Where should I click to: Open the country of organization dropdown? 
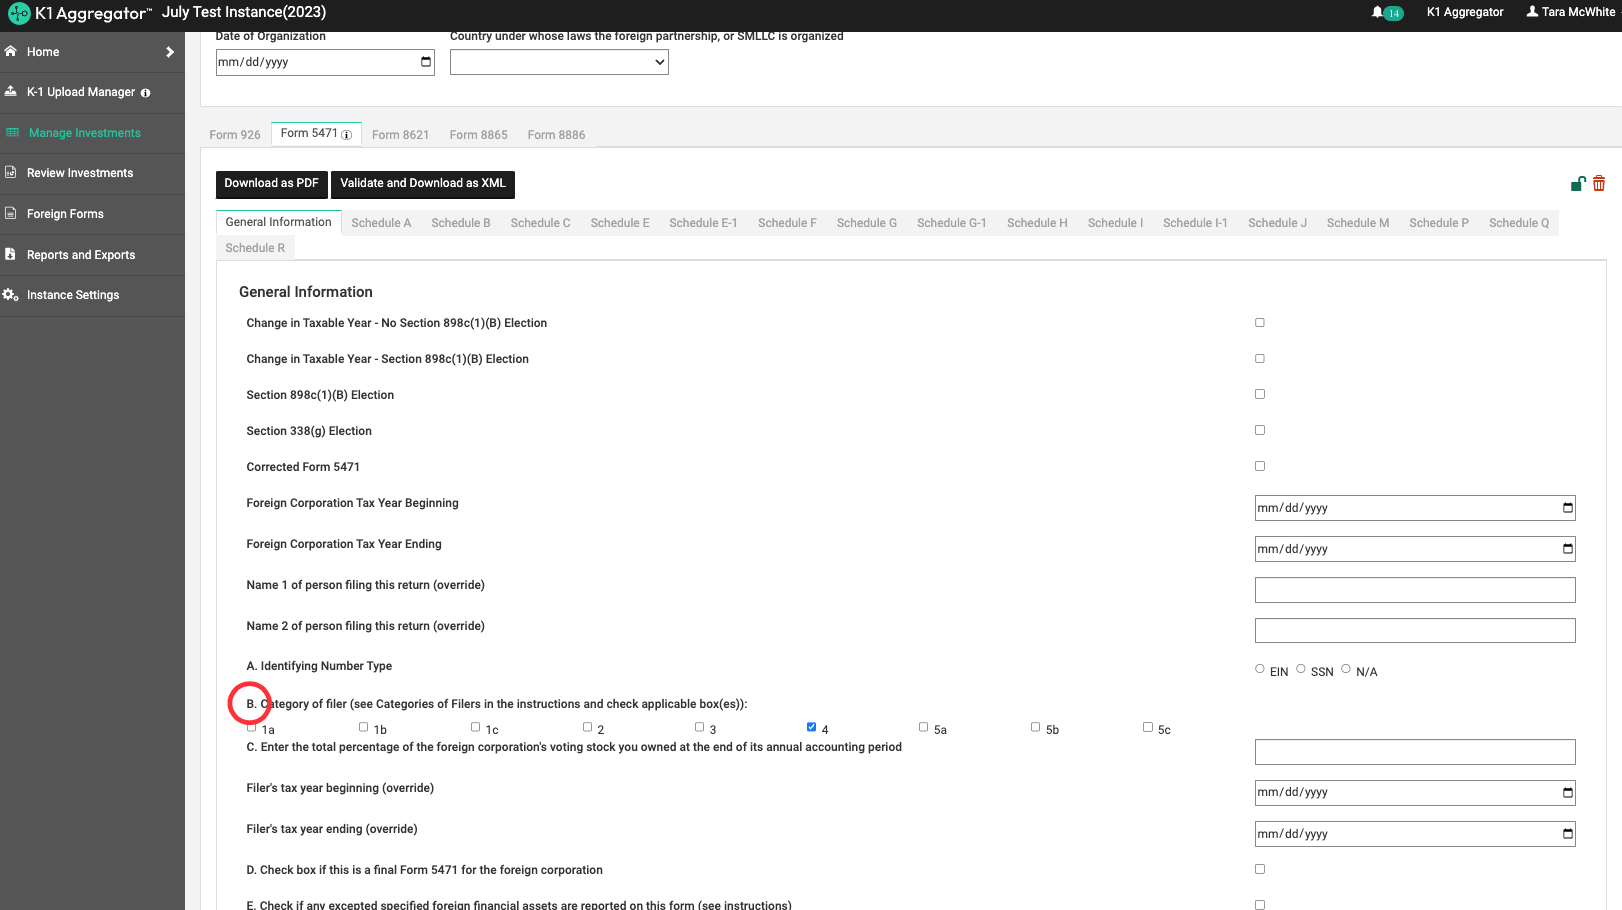click(x=559, y=62)
